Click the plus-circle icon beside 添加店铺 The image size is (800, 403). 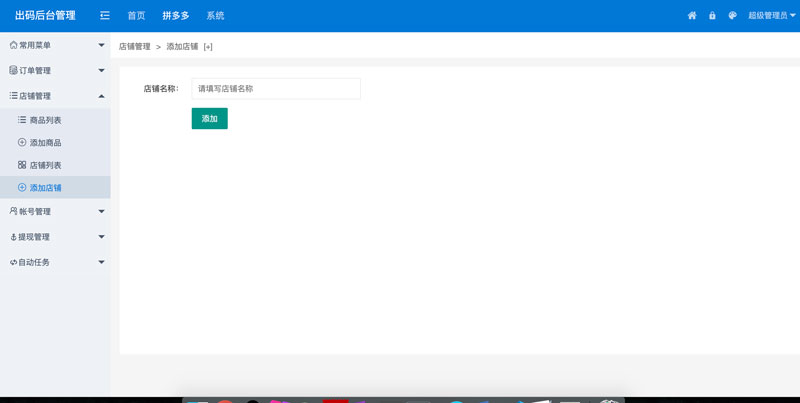click(x=22, y=187)
